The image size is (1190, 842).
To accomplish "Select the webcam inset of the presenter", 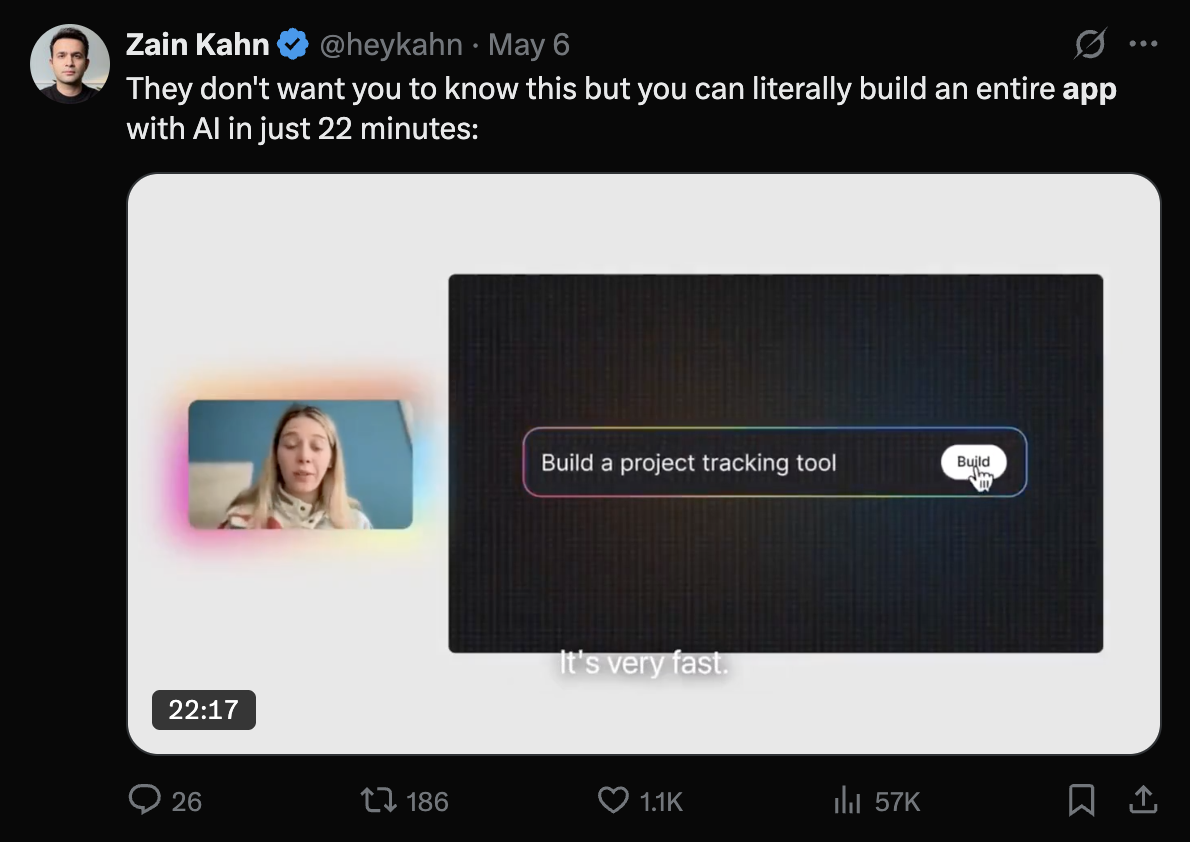I will pos(300,464).
